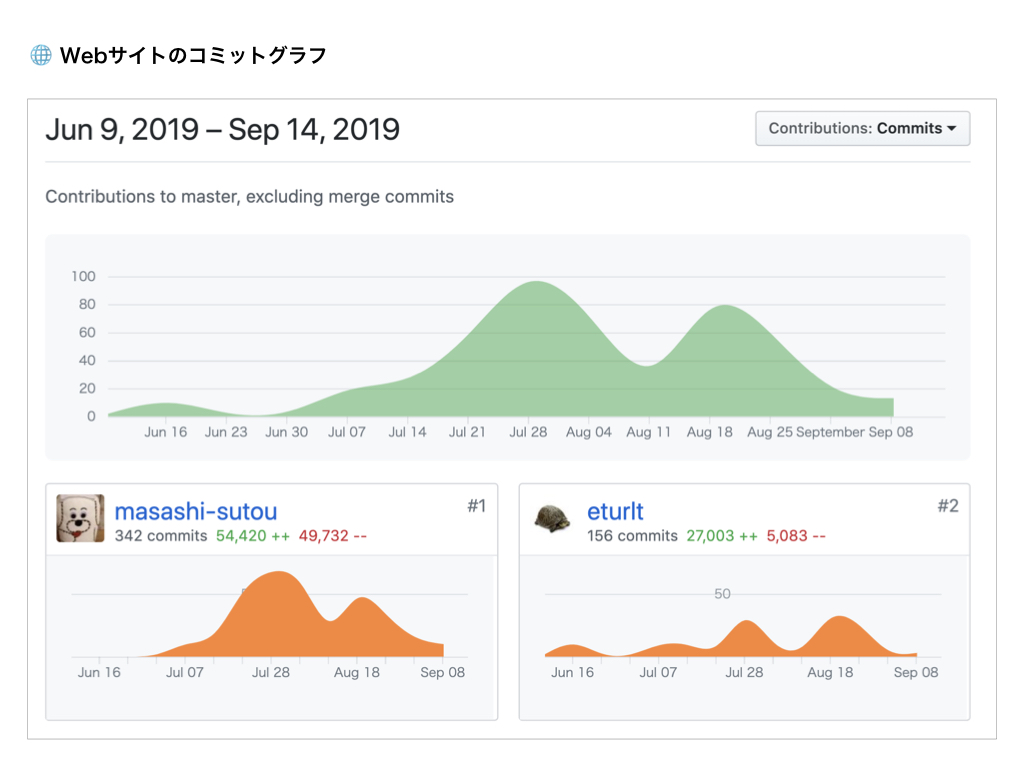Click the 54,420 ++ additions count
This screenshot has height=768, width=1024.
[x=253, y=536]
